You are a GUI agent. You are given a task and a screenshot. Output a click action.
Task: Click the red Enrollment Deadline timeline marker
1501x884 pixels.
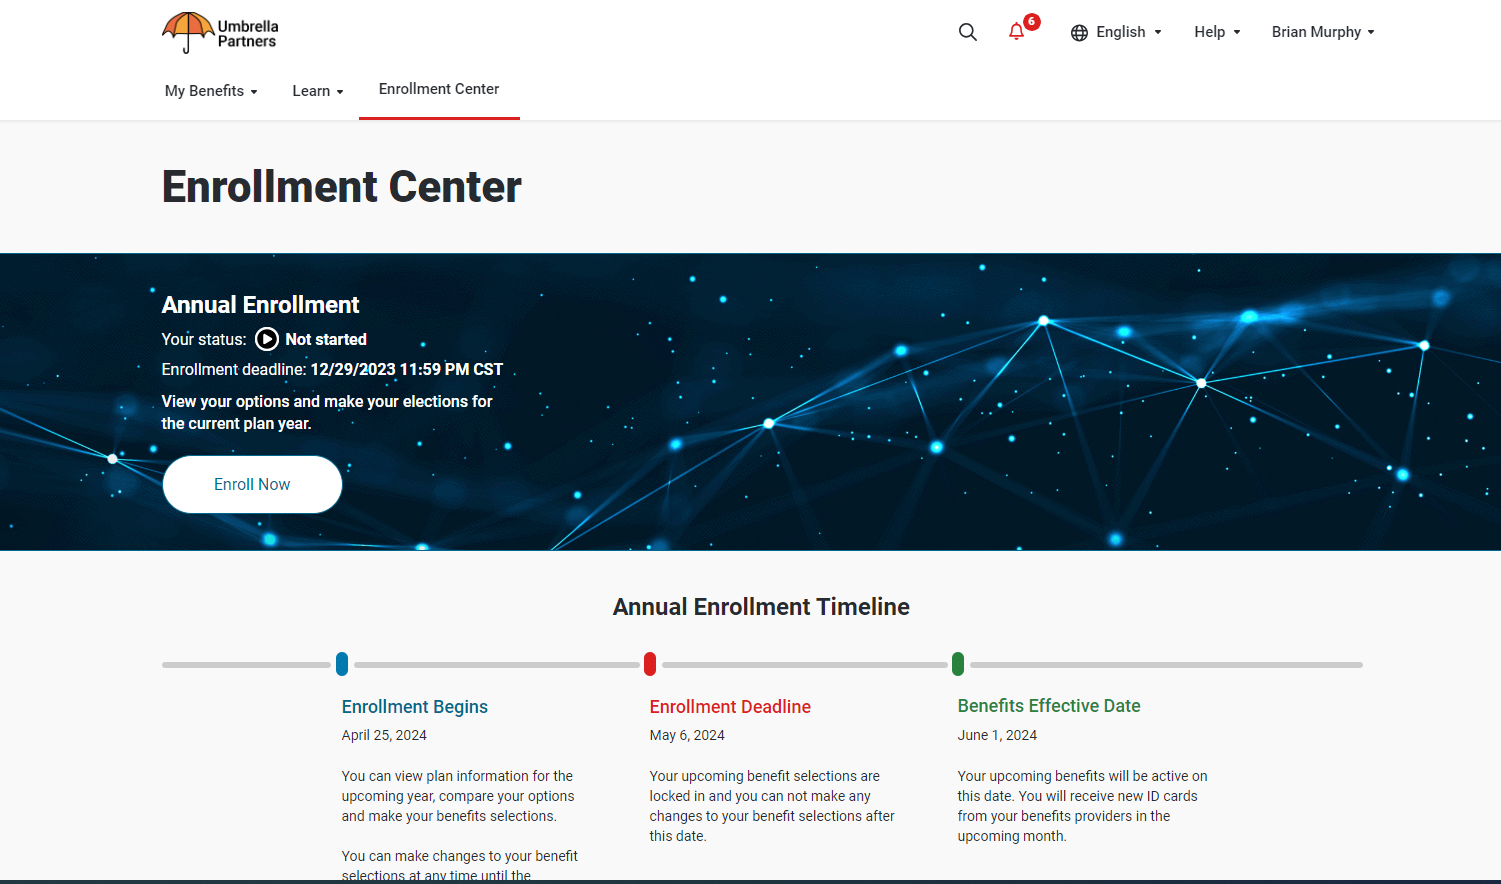coord(650,663)
